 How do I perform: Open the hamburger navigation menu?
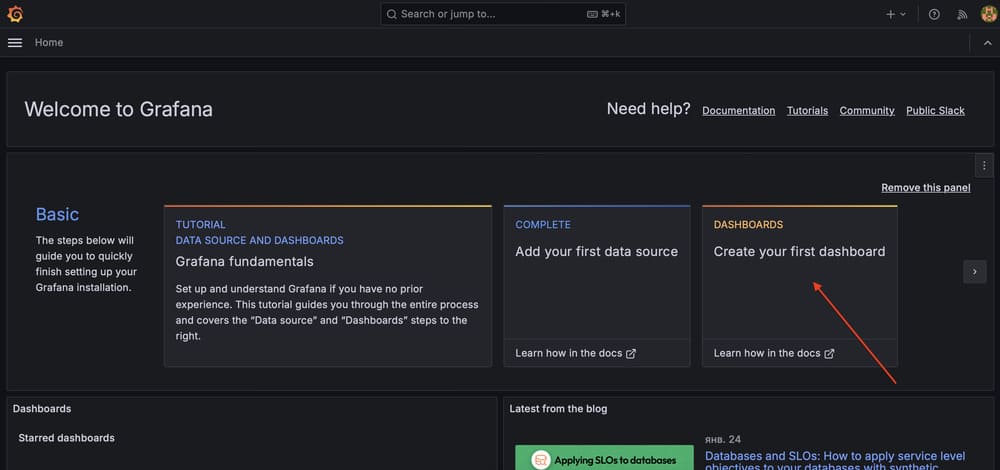click(x=15, y=43)
